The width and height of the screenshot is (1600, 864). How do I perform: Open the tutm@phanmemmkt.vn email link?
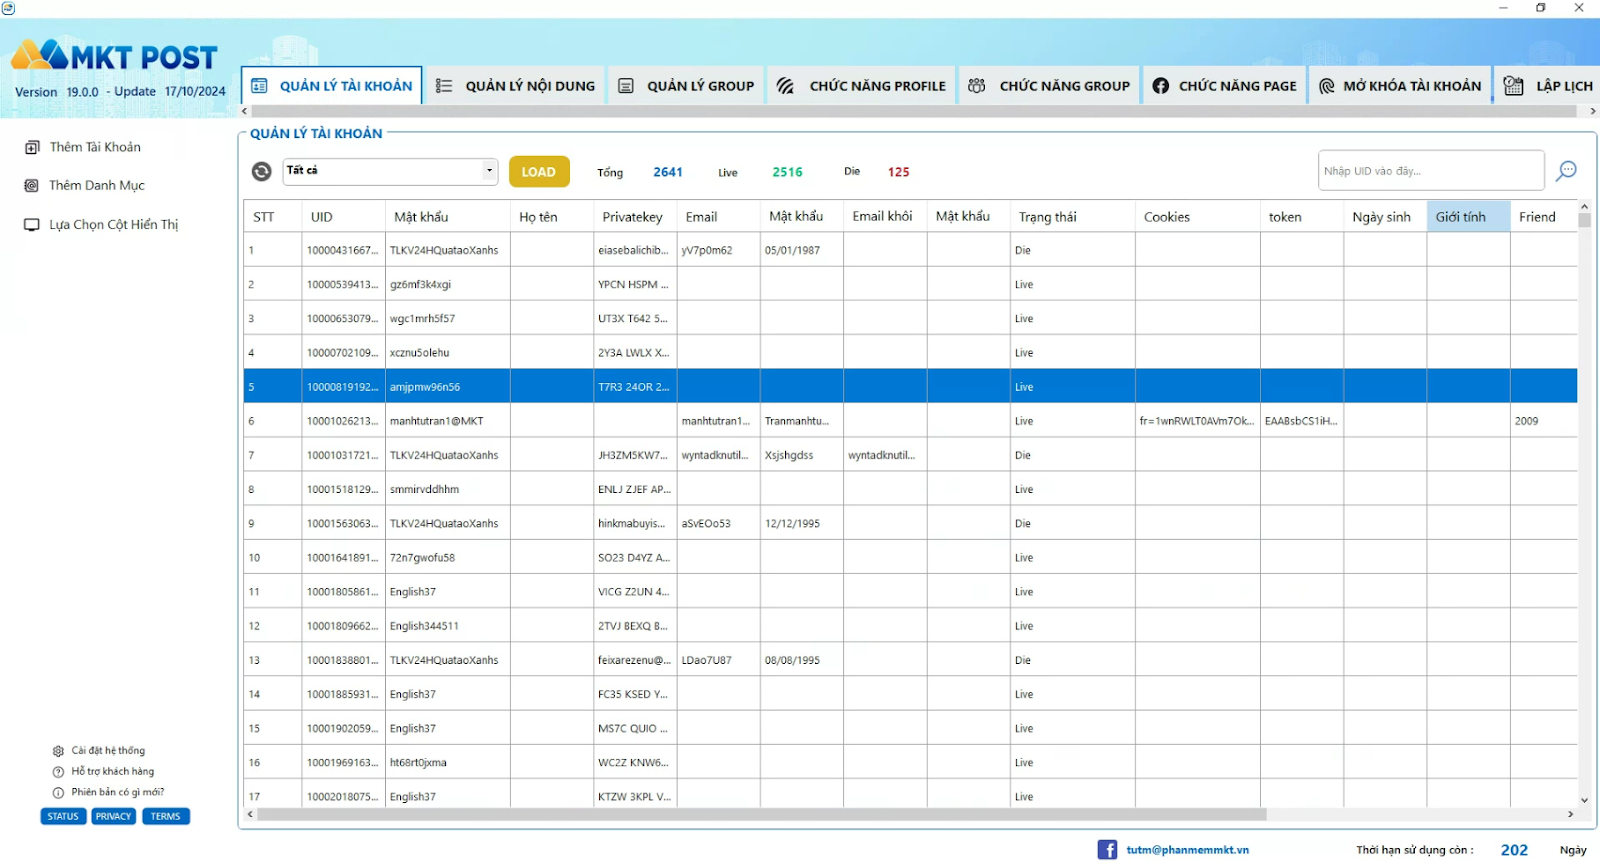(1187, 850)
